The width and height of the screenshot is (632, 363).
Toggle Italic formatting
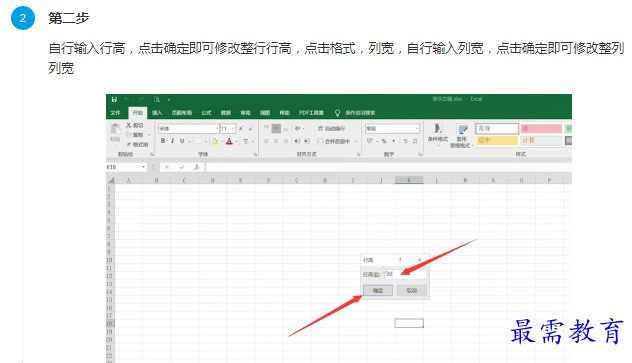tap(173, 141)
